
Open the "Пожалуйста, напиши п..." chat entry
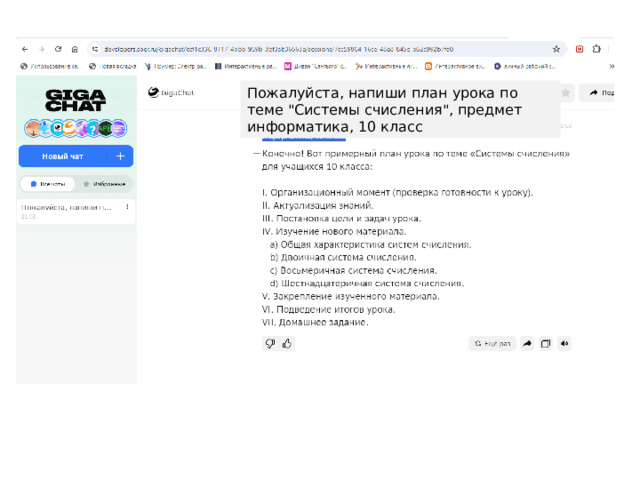76,211
